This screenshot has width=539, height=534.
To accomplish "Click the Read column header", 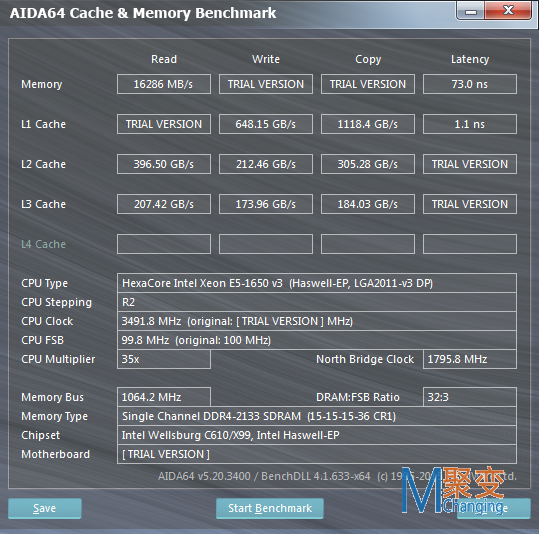I will point(164,59).
